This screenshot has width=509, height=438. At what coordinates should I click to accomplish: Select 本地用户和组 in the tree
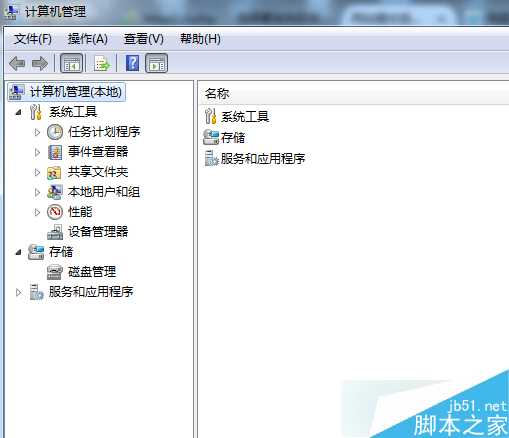[x=104, y=192]
